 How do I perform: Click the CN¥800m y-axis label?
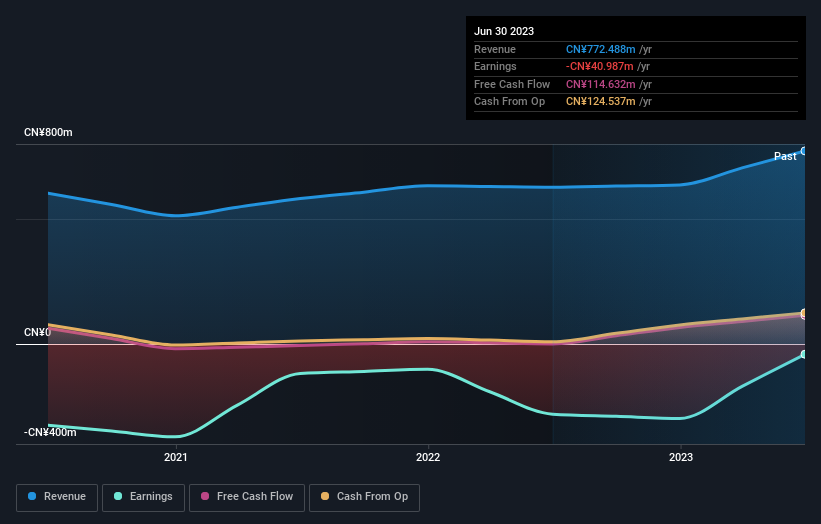tap(48, 132)
